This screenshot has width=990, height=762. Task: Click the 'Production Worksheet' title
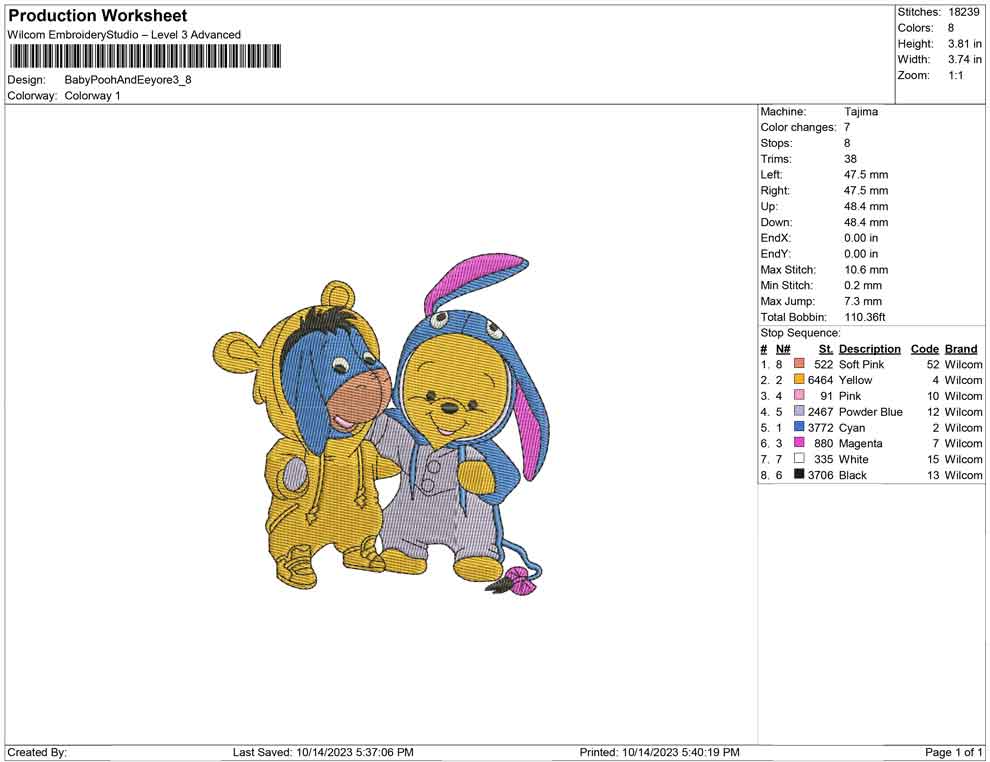98,16
